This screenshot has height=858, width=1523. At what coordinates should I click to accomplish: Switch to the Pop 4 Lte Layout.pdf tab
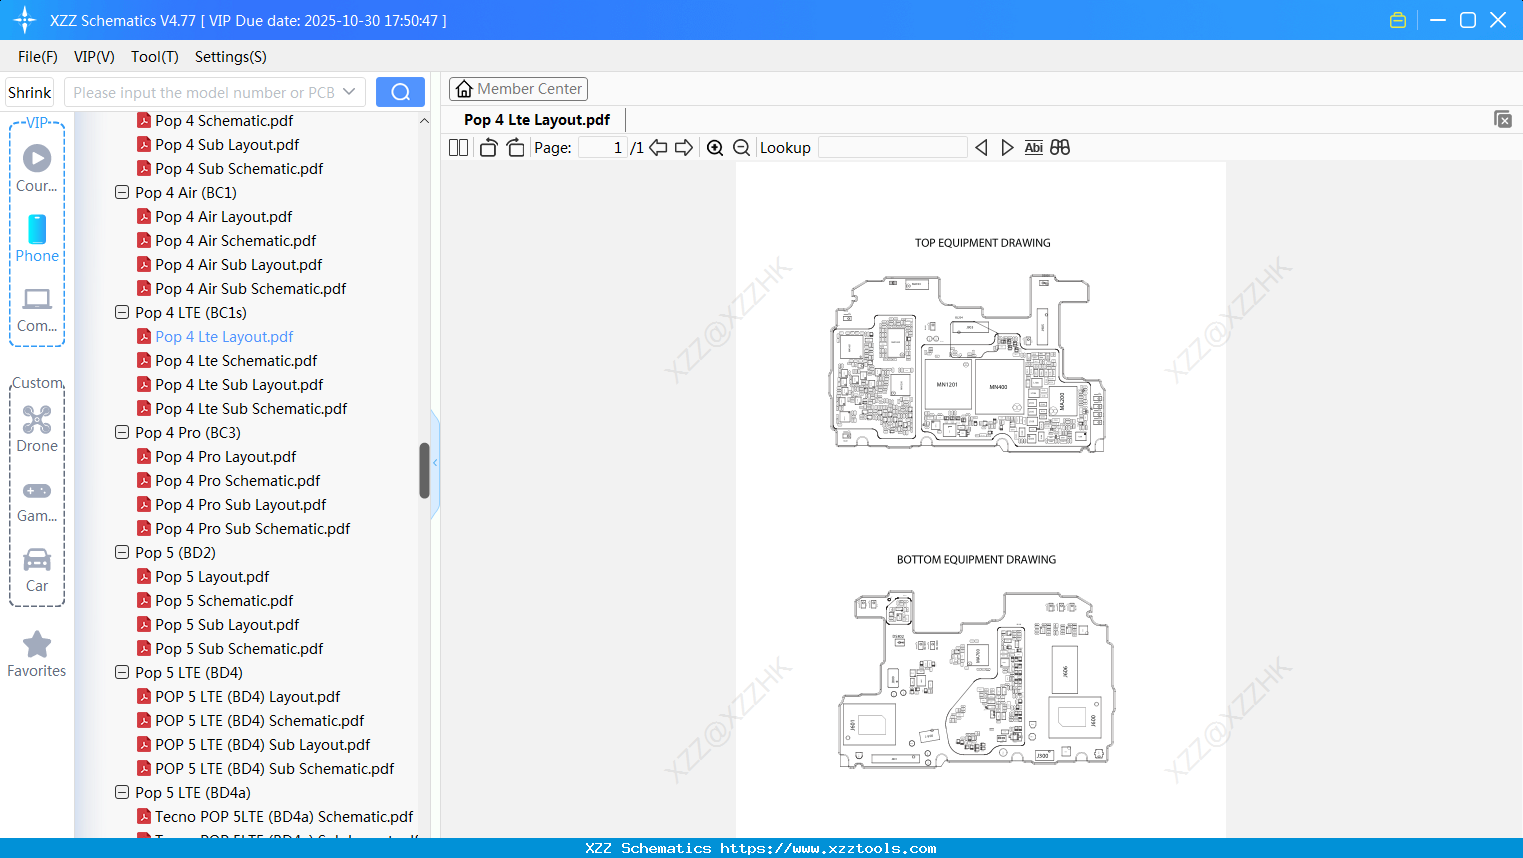[536, 119]
